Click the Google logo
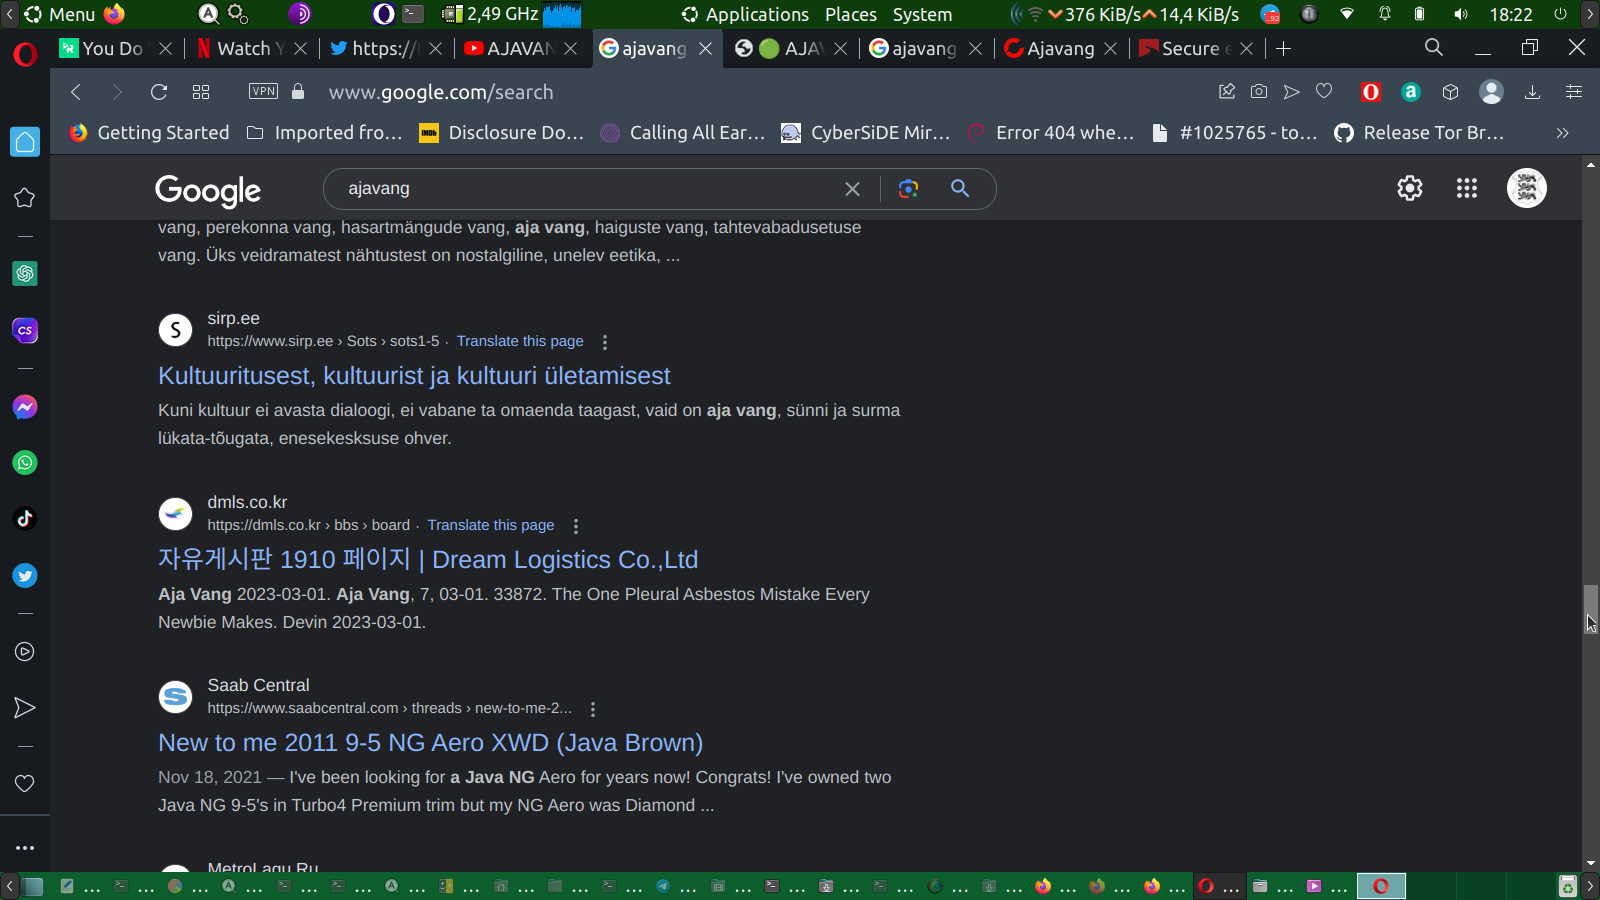Screen dimensions: 1600x900 [208, 190]
